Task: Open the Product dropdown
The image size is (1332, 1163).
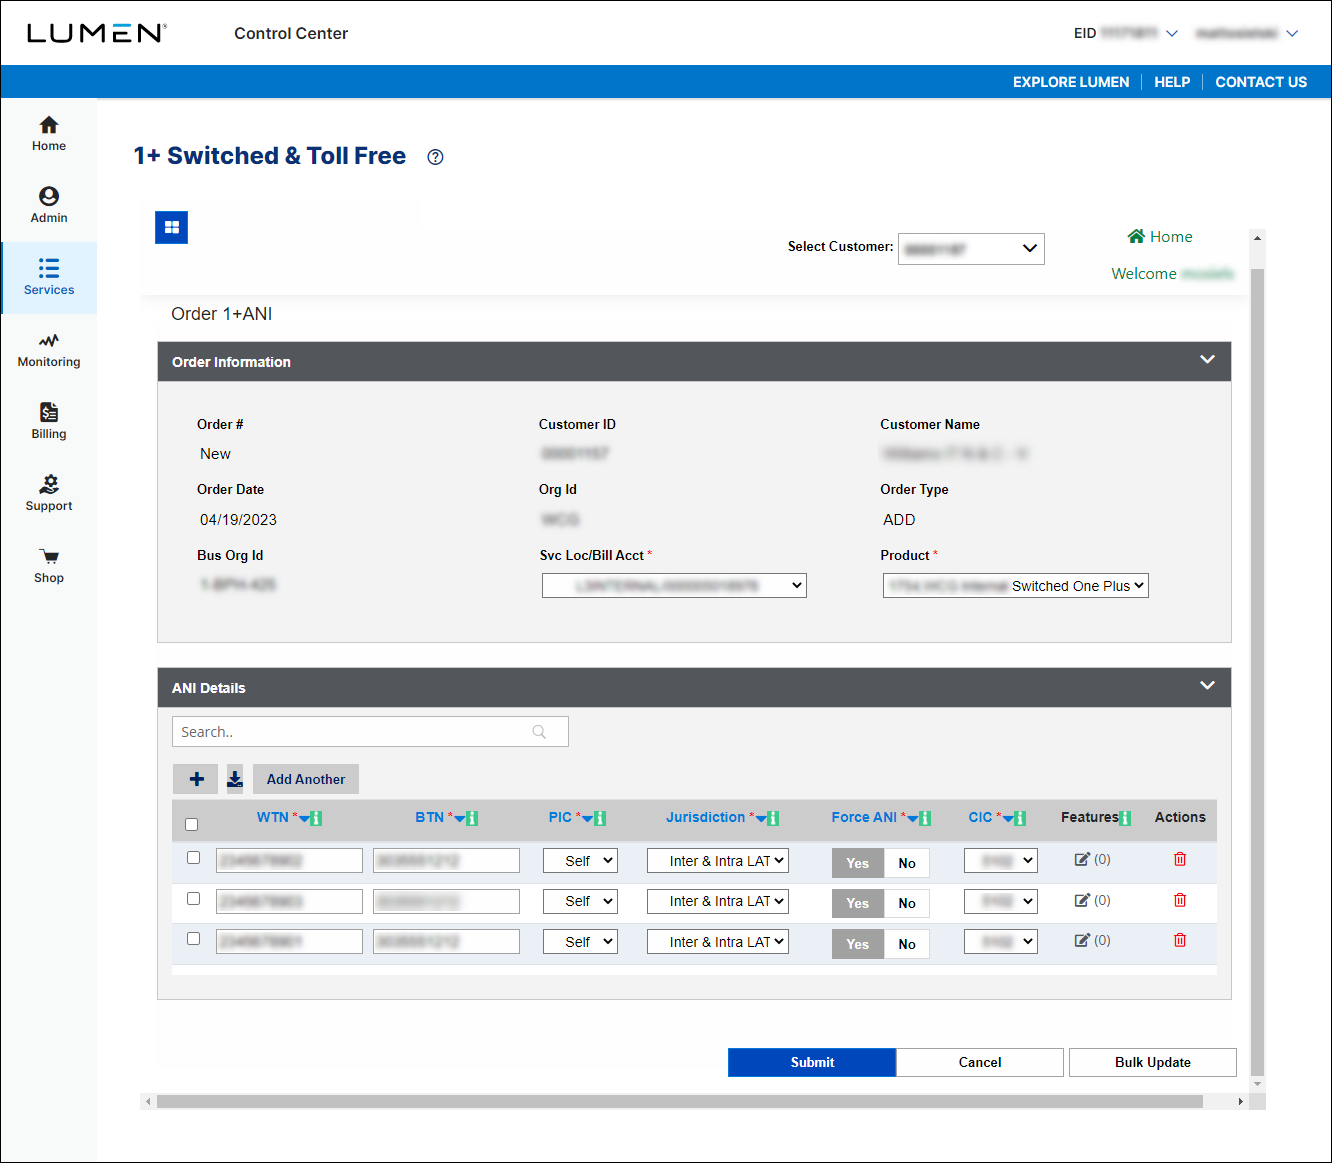Action: 1016,586
